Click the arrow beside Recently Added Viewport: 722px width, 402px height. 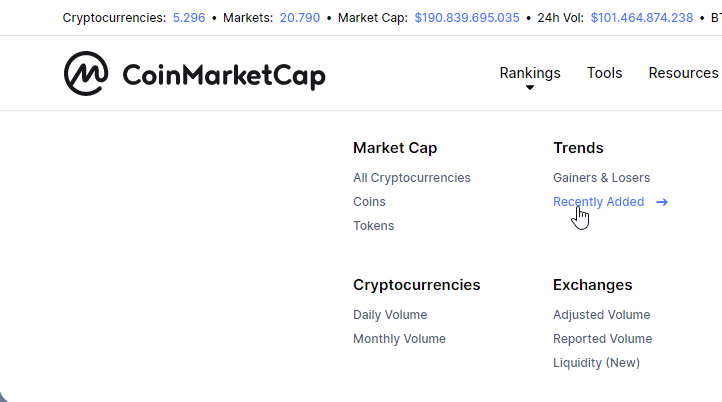click(x=662, y=202)
